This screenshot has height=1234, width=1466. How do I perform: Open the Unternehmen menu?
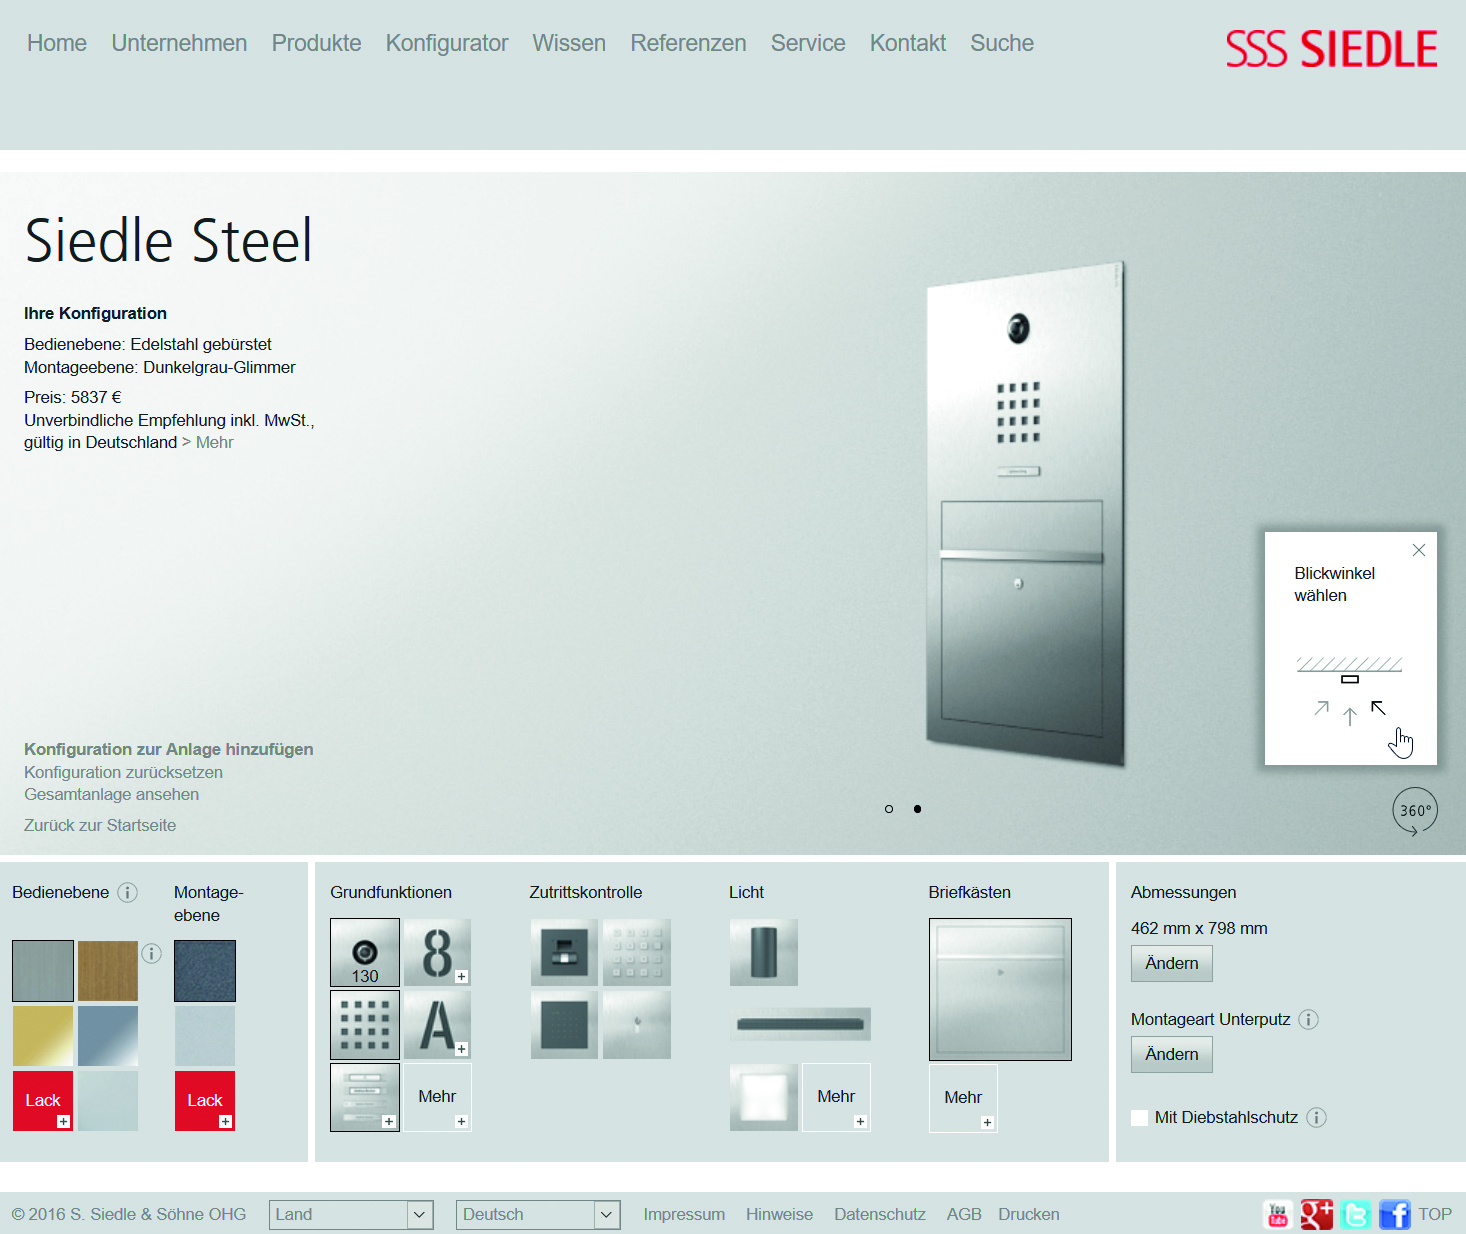point(179,43)
